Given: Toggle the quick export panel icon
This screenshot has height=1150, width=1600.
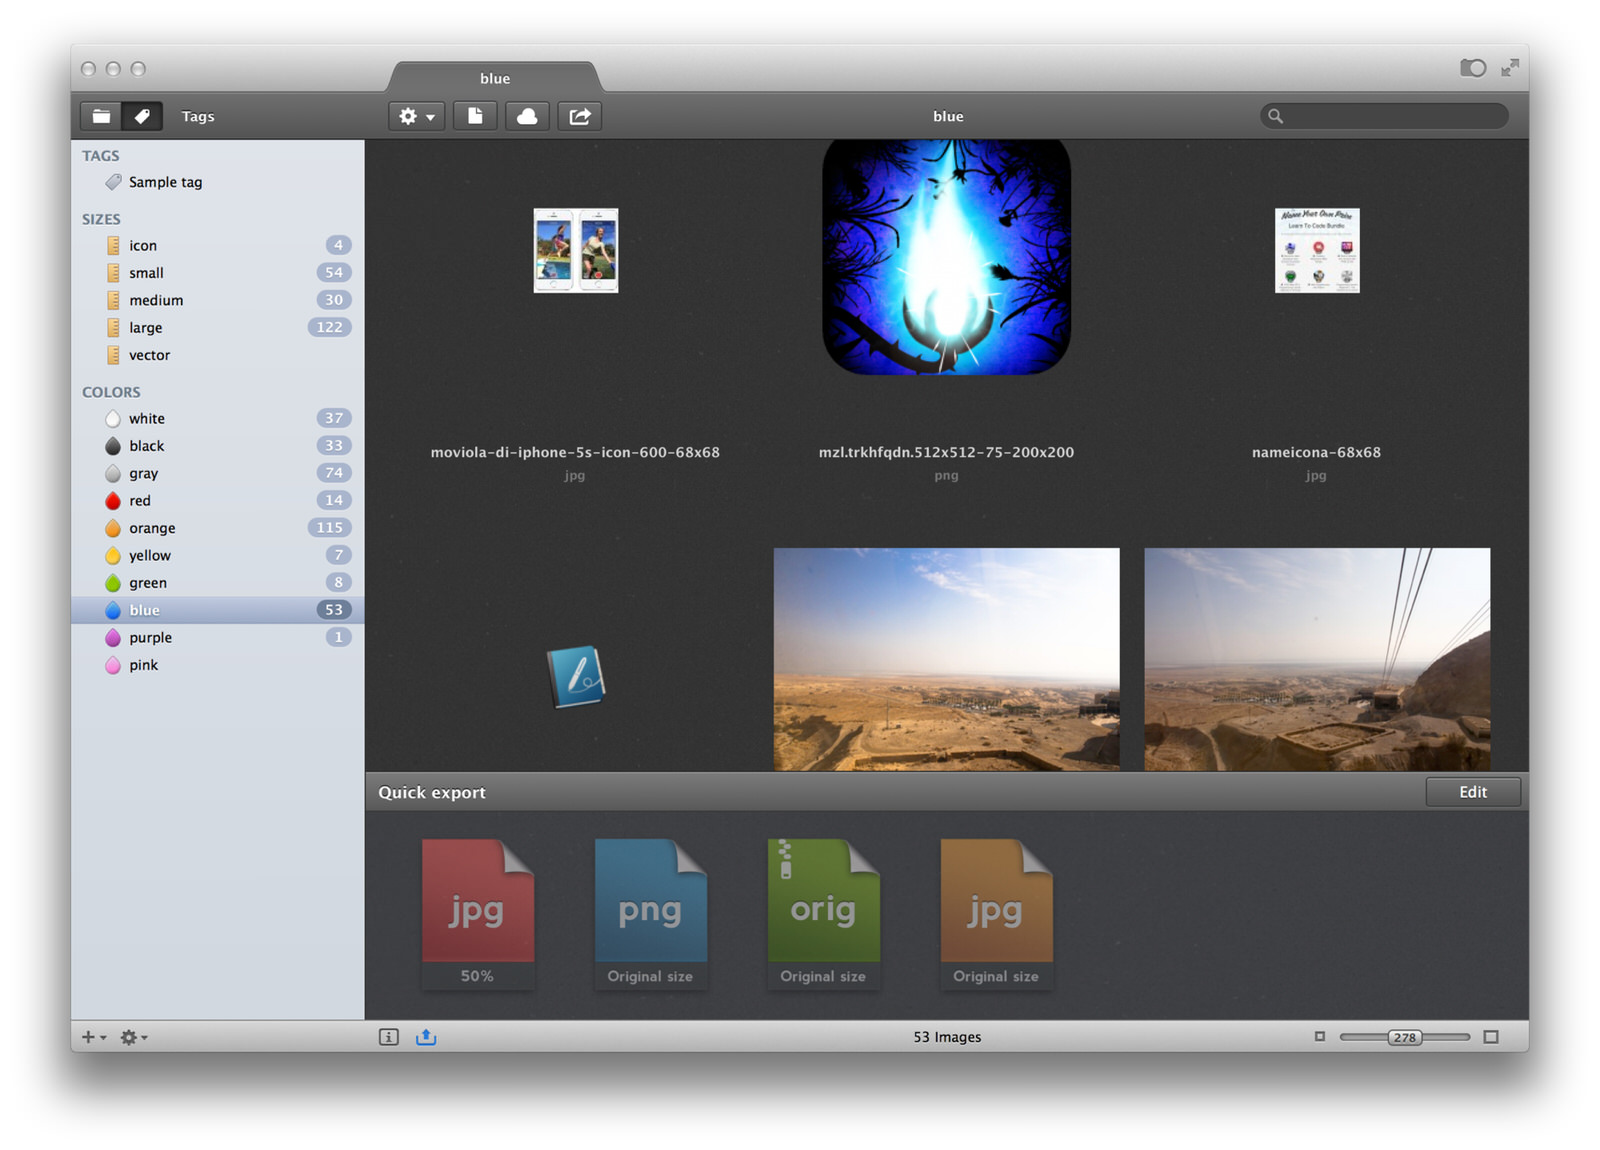Looking at the screenshot, I should click(426, 1037).
